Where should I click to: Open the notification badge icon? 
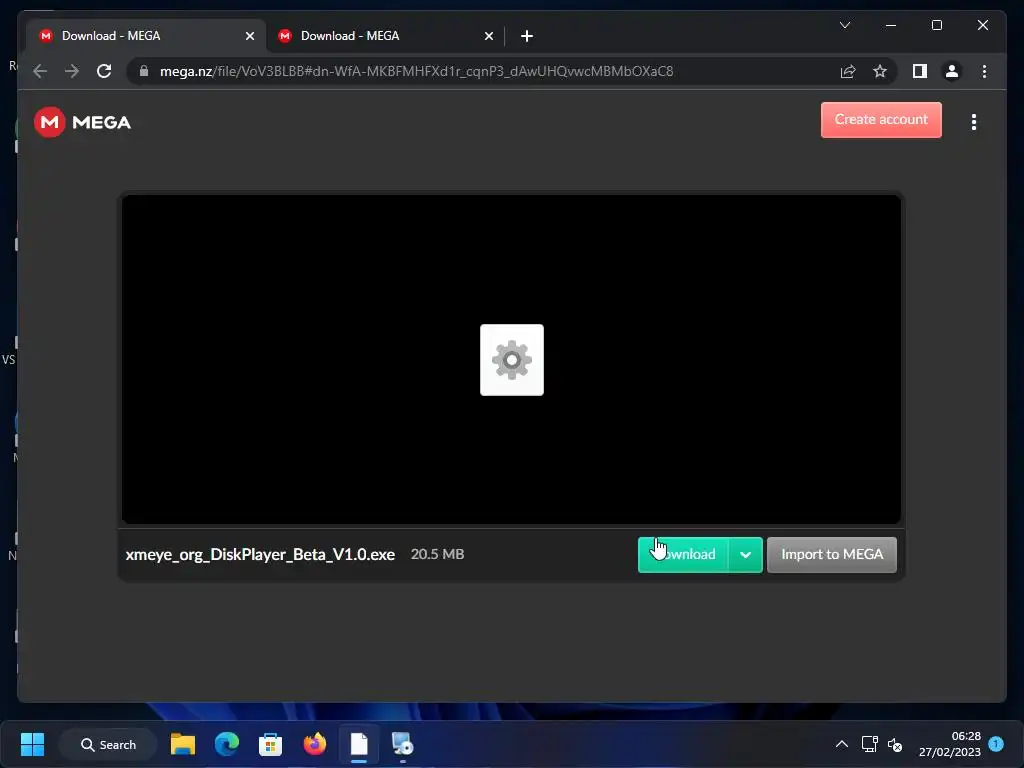(x=996, y=744)
